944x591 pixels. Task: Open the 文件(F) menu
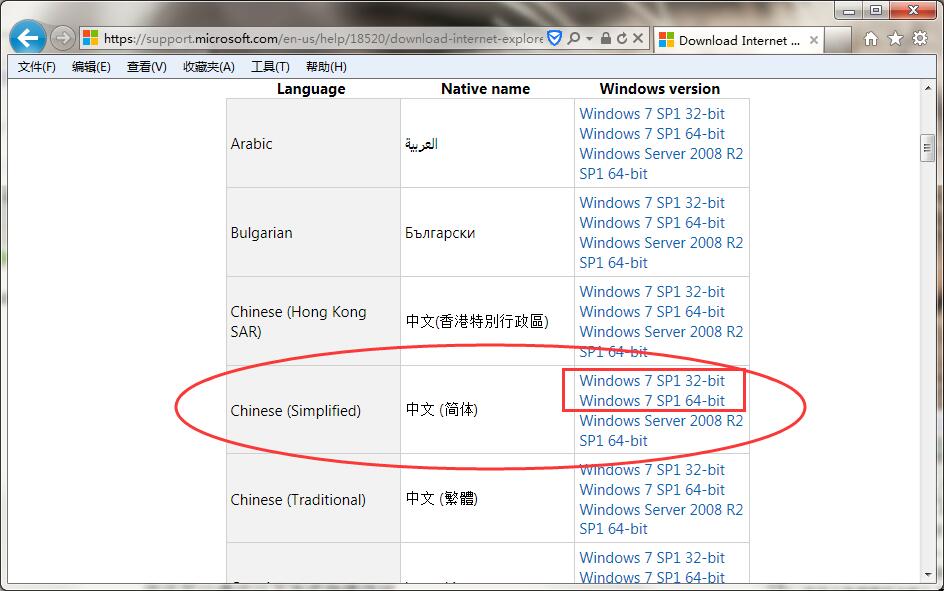point(37,67)
